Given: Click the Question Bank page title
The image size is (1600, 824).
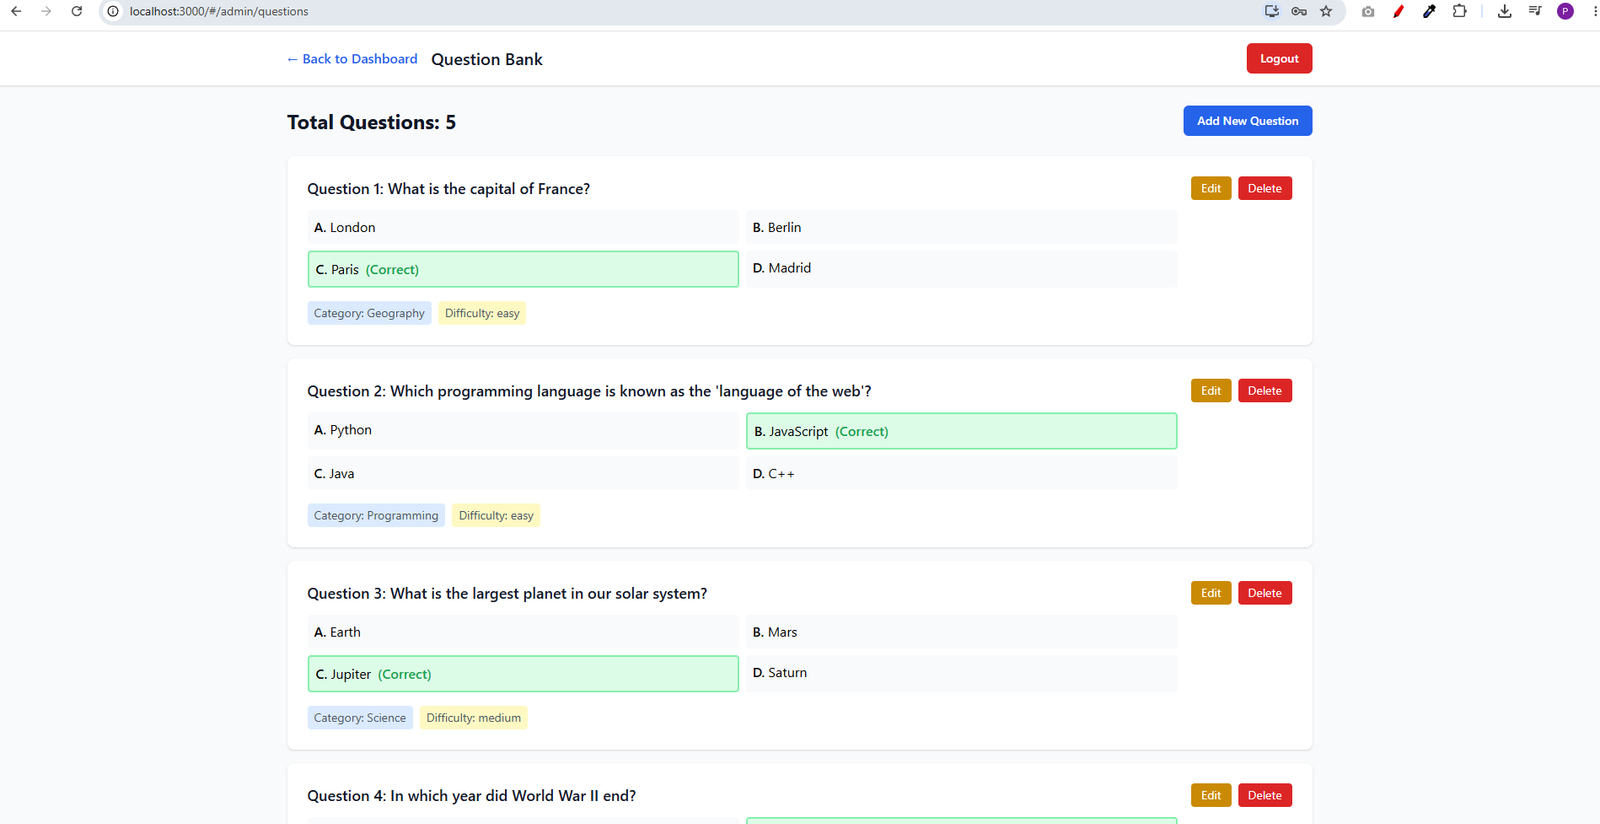Looking at the screenshot, I should click(487, 59).
